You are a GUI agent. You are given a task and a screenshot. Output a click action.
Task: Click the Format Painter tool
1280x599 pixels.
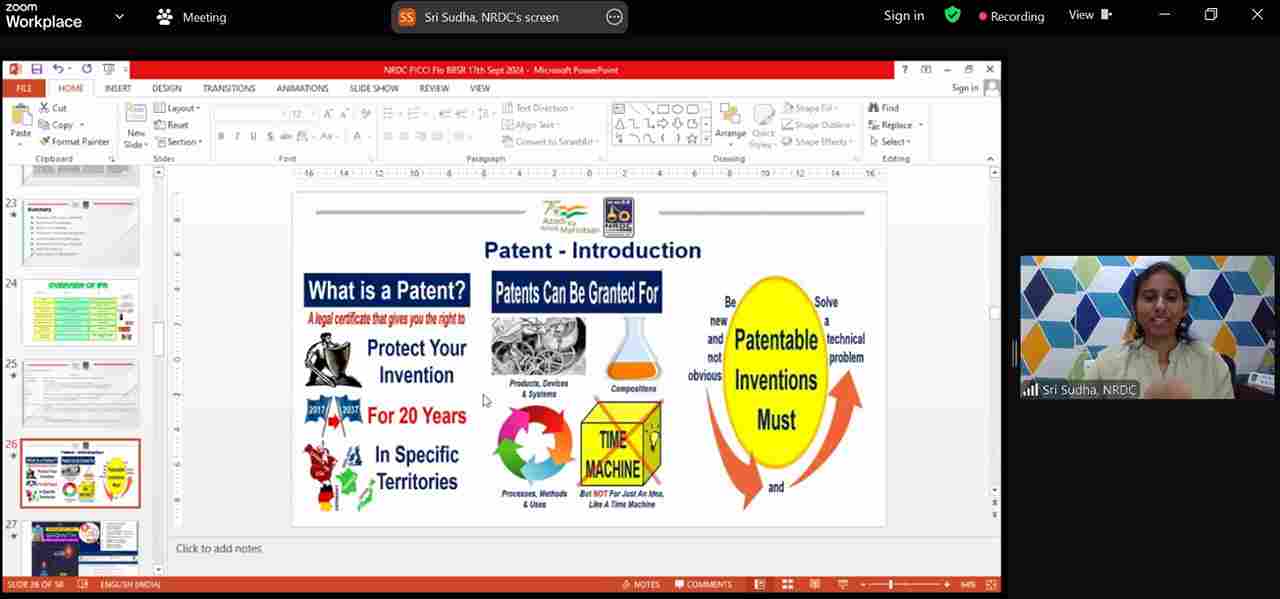click(x=80, y=142)
